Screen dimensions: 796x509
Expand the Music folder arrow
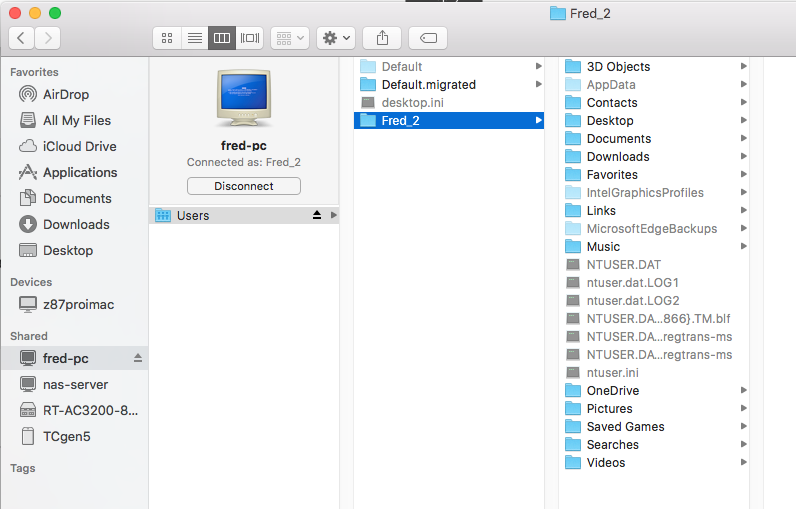[x=744, y=247]
